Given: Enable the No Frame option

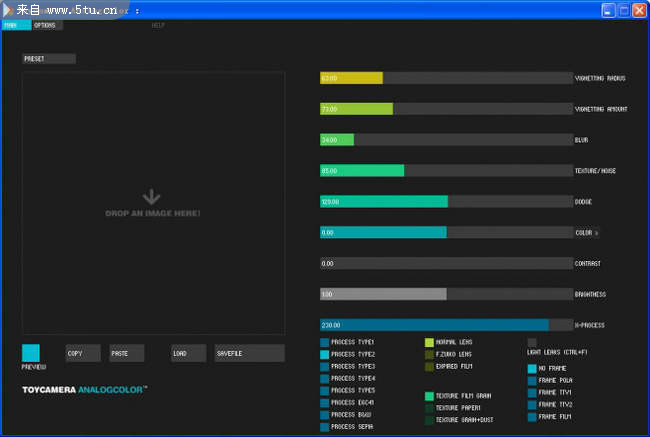Looking at the screenshot, I should [532, 369].
